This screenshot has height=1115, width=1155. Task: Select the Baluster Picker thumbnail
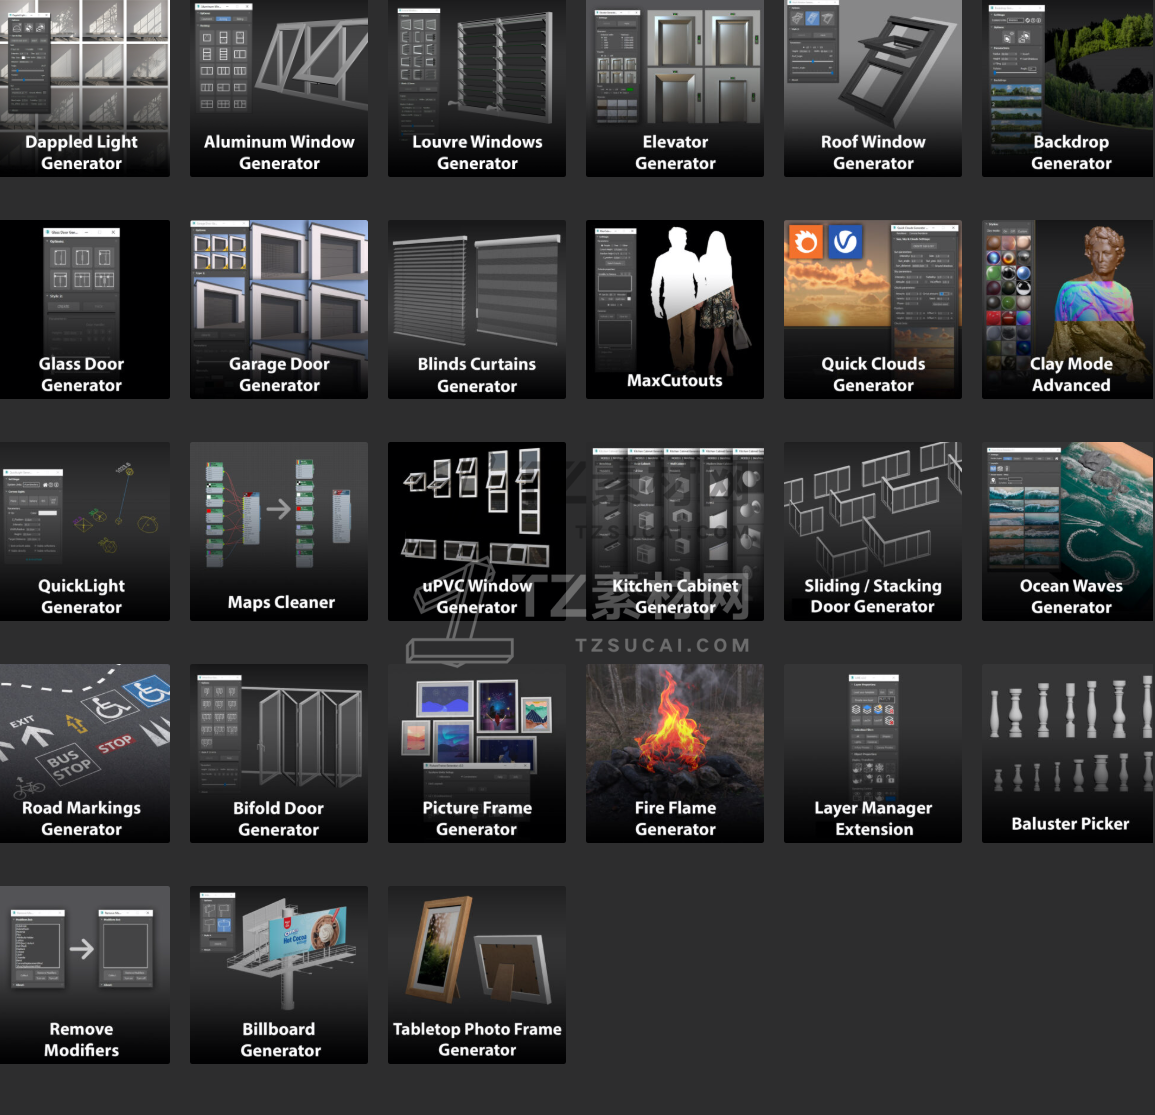(1068, 753)
